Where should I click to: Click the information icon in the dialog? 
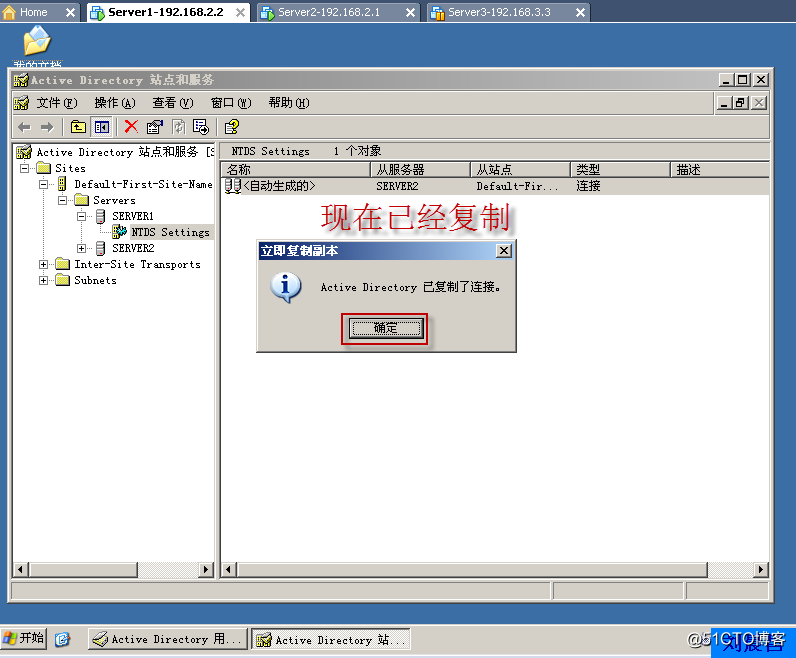(285, 287)
